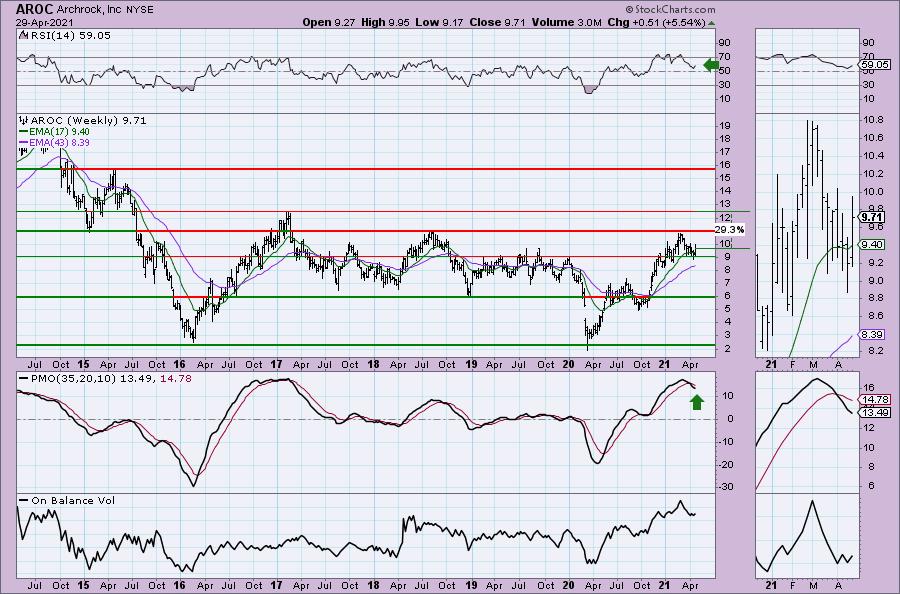Viewport: 900px width, 594px height.
Task: Click the Low 9.17 value
Action: tap(439, 22)
